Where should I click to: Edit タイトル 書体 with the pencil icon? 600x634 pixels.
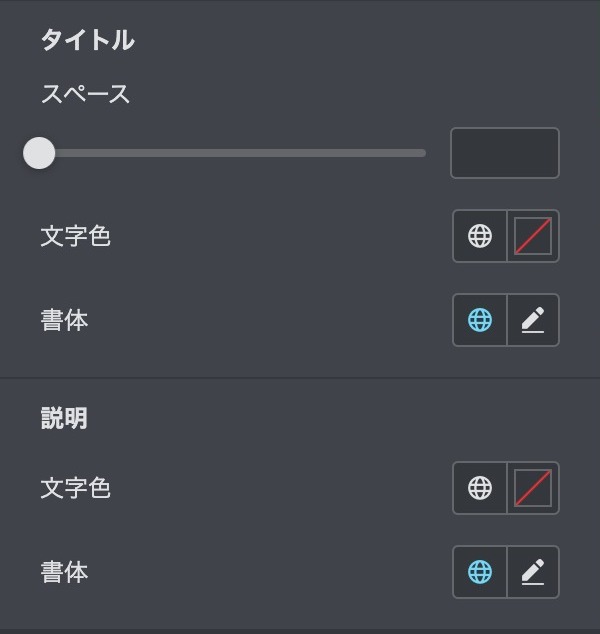click(533, 320)
